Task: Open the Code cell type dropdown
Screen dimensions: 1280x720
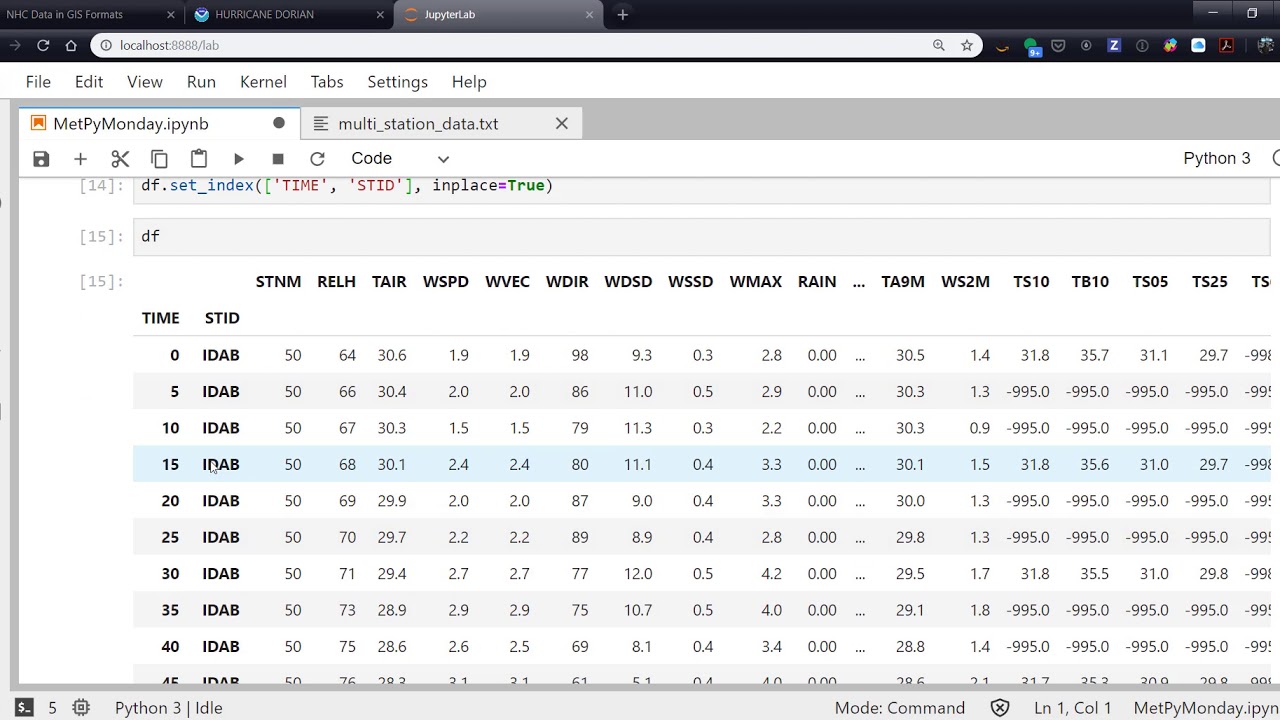Action: coord(400,159)
